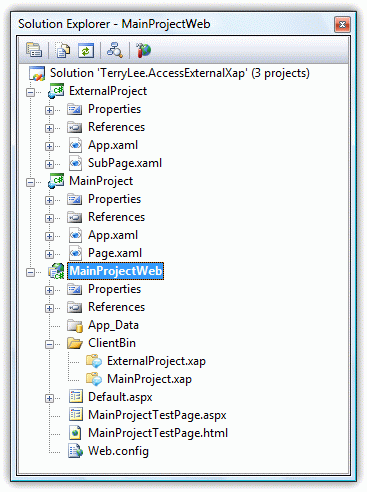The height and width of the screenshot is (492, 367).
Task: Click the Properties toolbar icon
Action: [x=34, y=51]
